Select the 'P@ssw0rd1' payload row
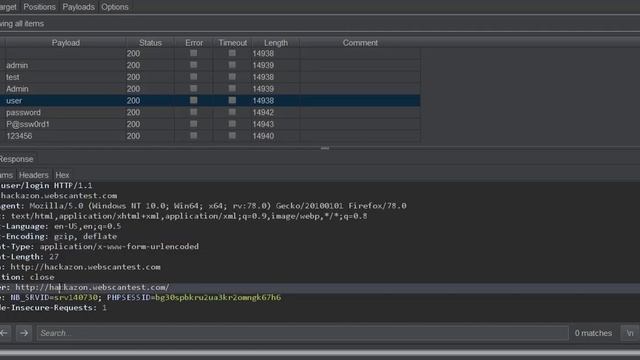 pyautogui.click(x=210, y=124)
